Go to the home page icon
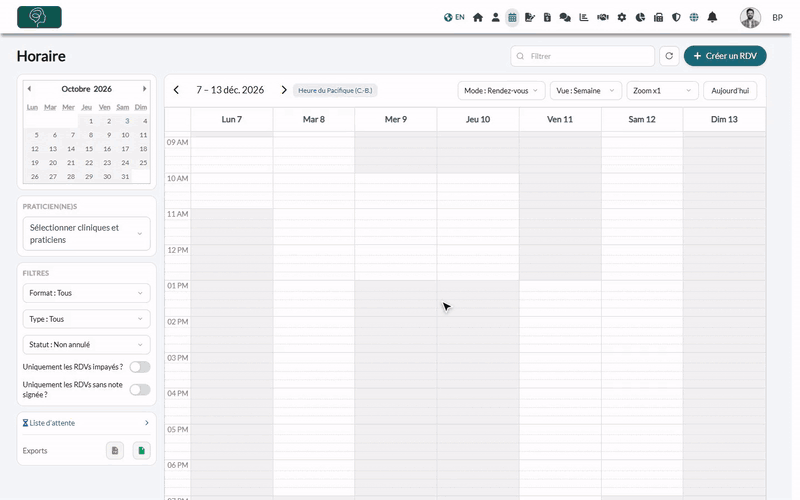This screenshot has width=800, height=500. point(478,17)
